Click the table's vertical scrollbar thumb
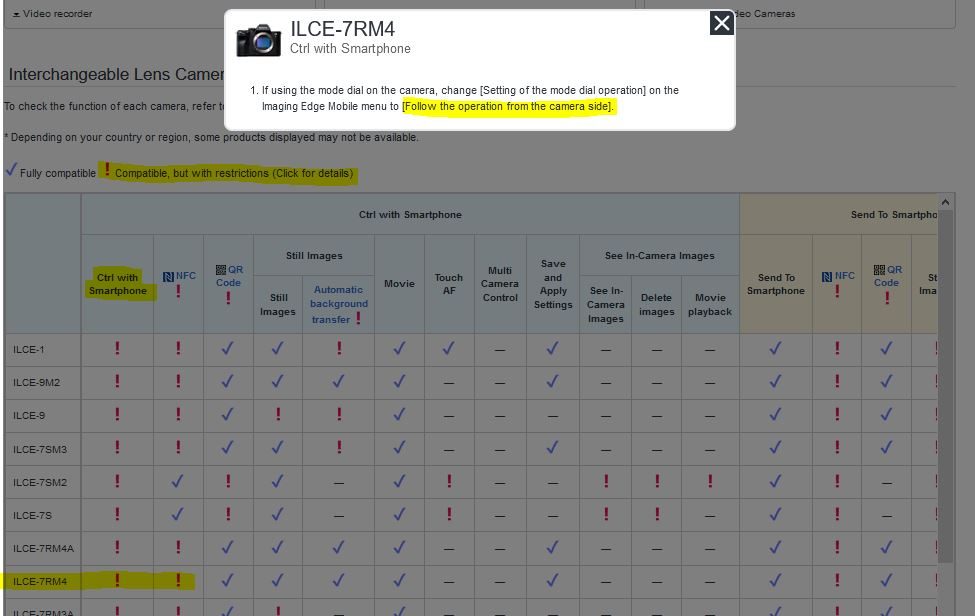Screen dimensions: 975x616 pos(945,387)
